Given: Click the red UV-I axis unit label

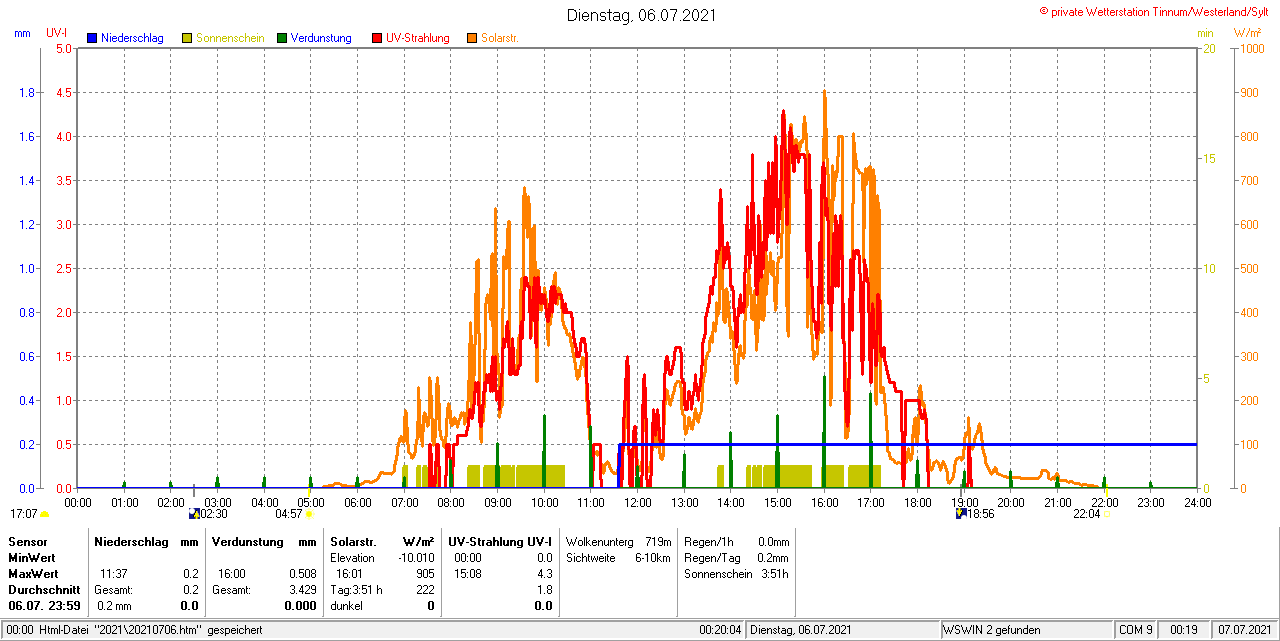Looking at the screenshot, I should click(57, 33).
